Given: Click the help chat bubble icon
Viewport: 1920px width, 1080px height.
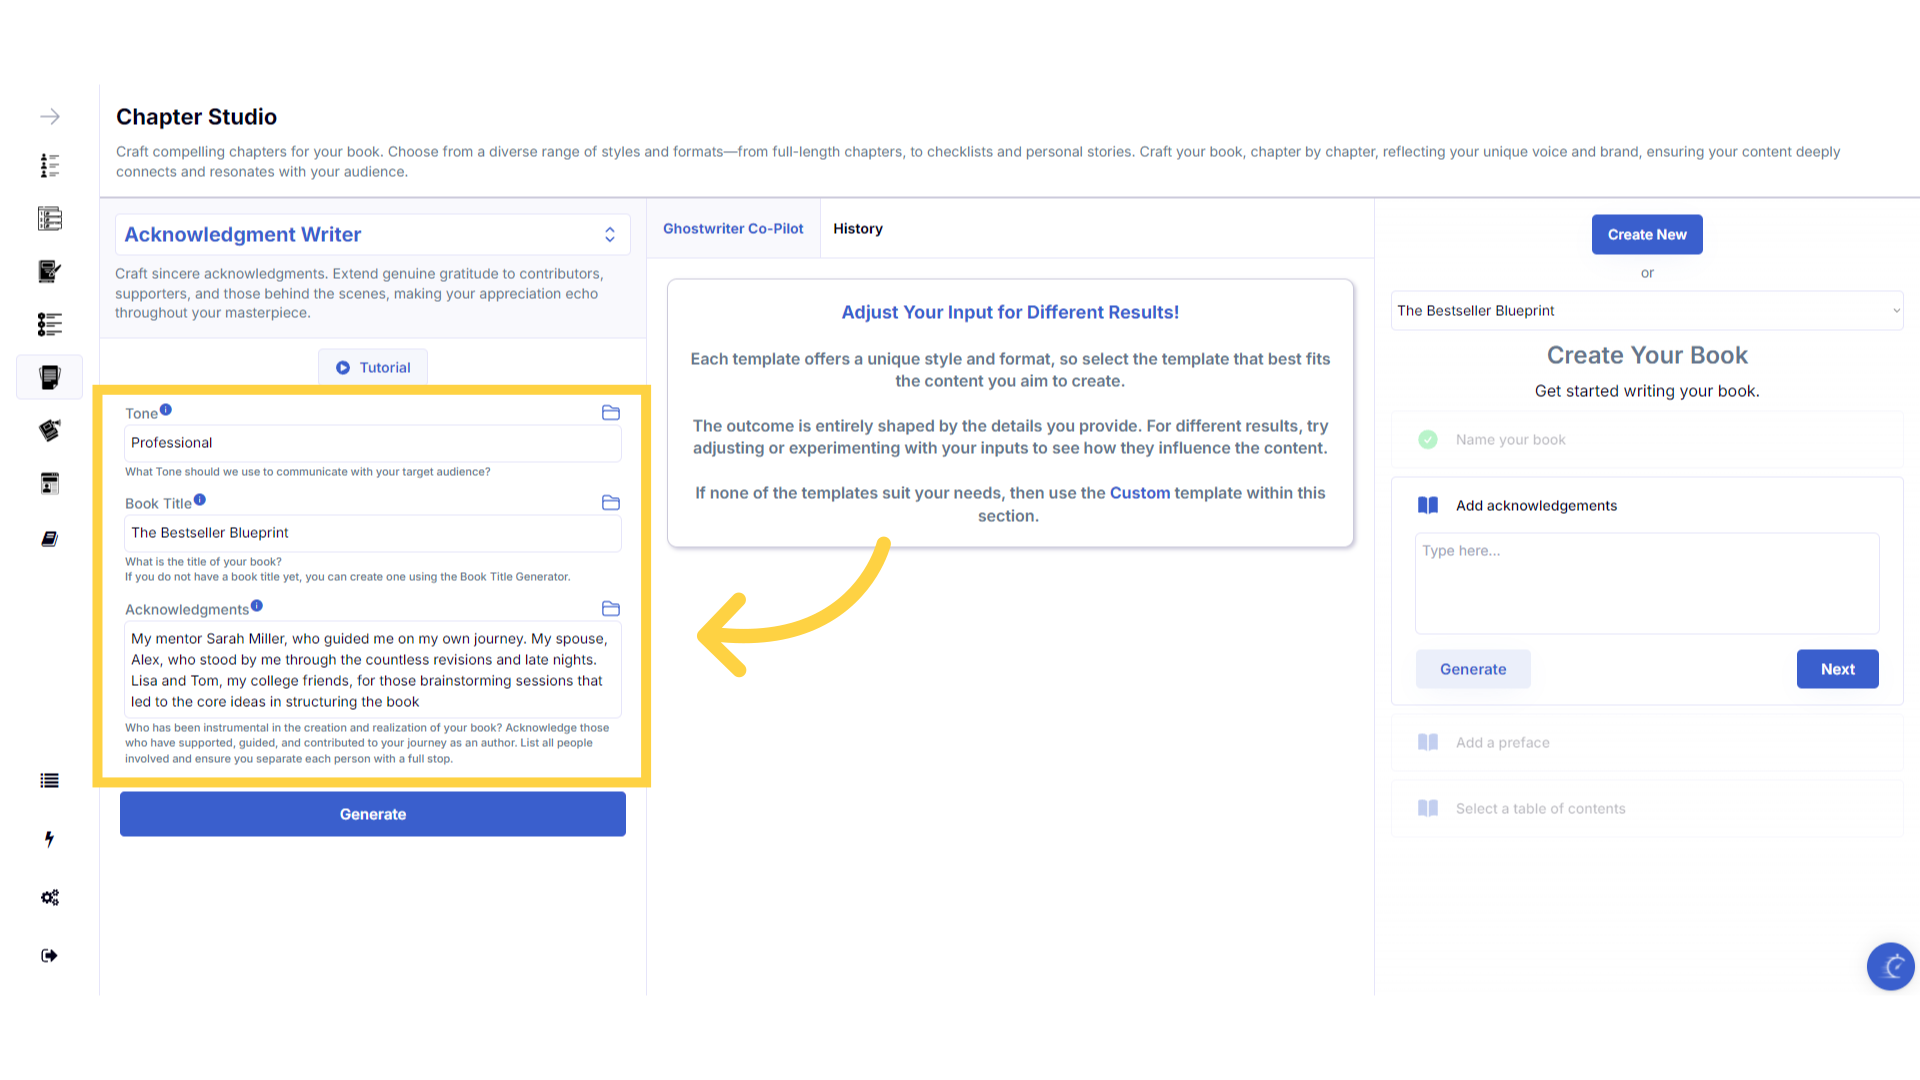Looking at the screenshot, I should 1890,966.
